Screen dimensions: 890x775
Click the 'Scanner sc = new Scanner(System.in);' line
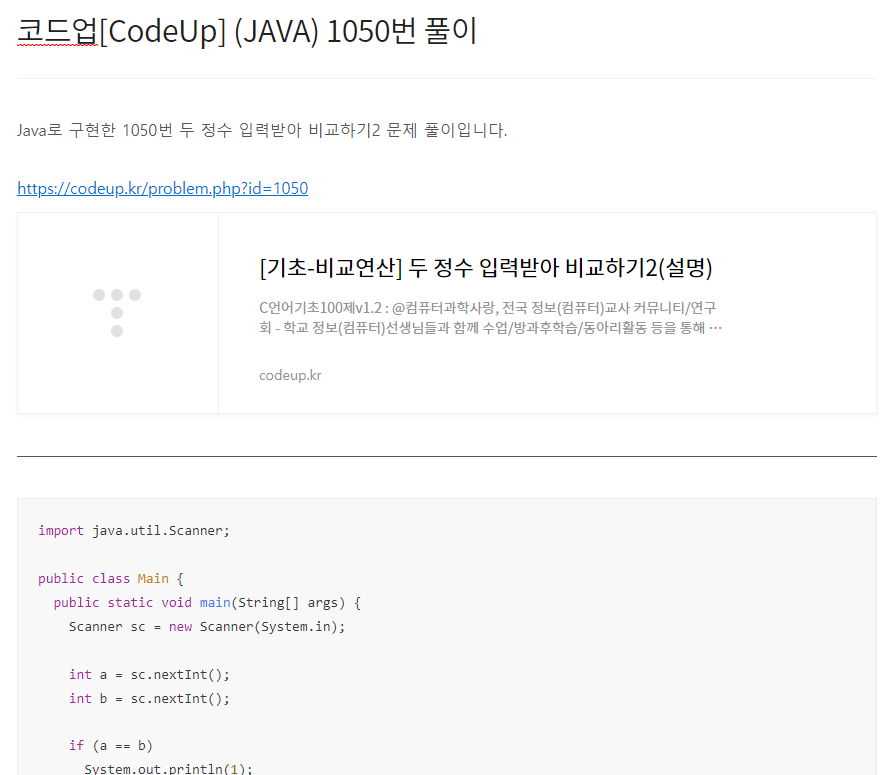point(207,626)
